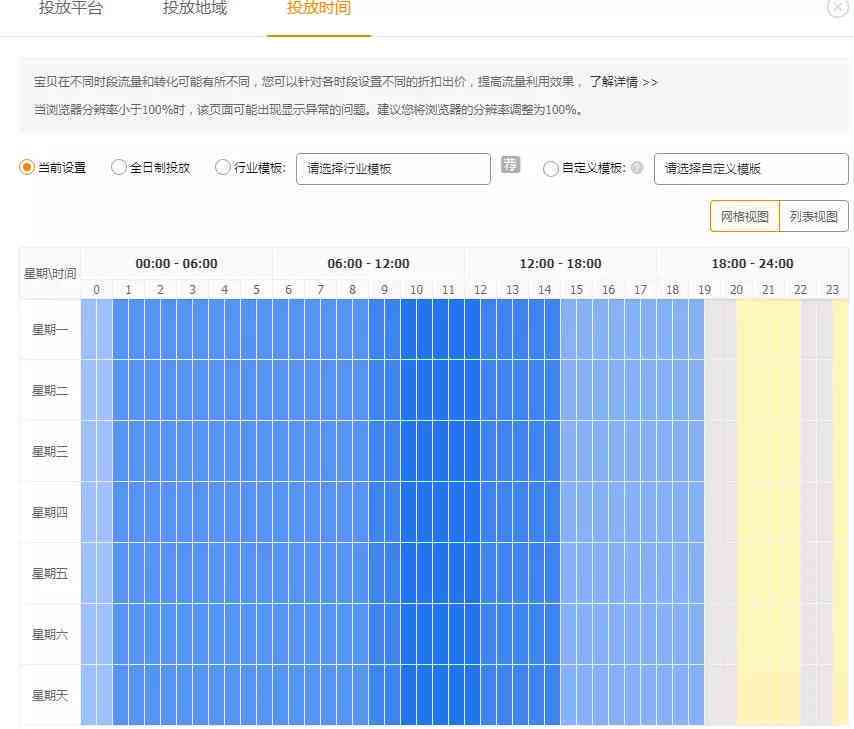Image resolution: width=854 pixels, height=729 pixels.
Task: Switch to 列表视图 list view
Action: [x=814, y=216]
